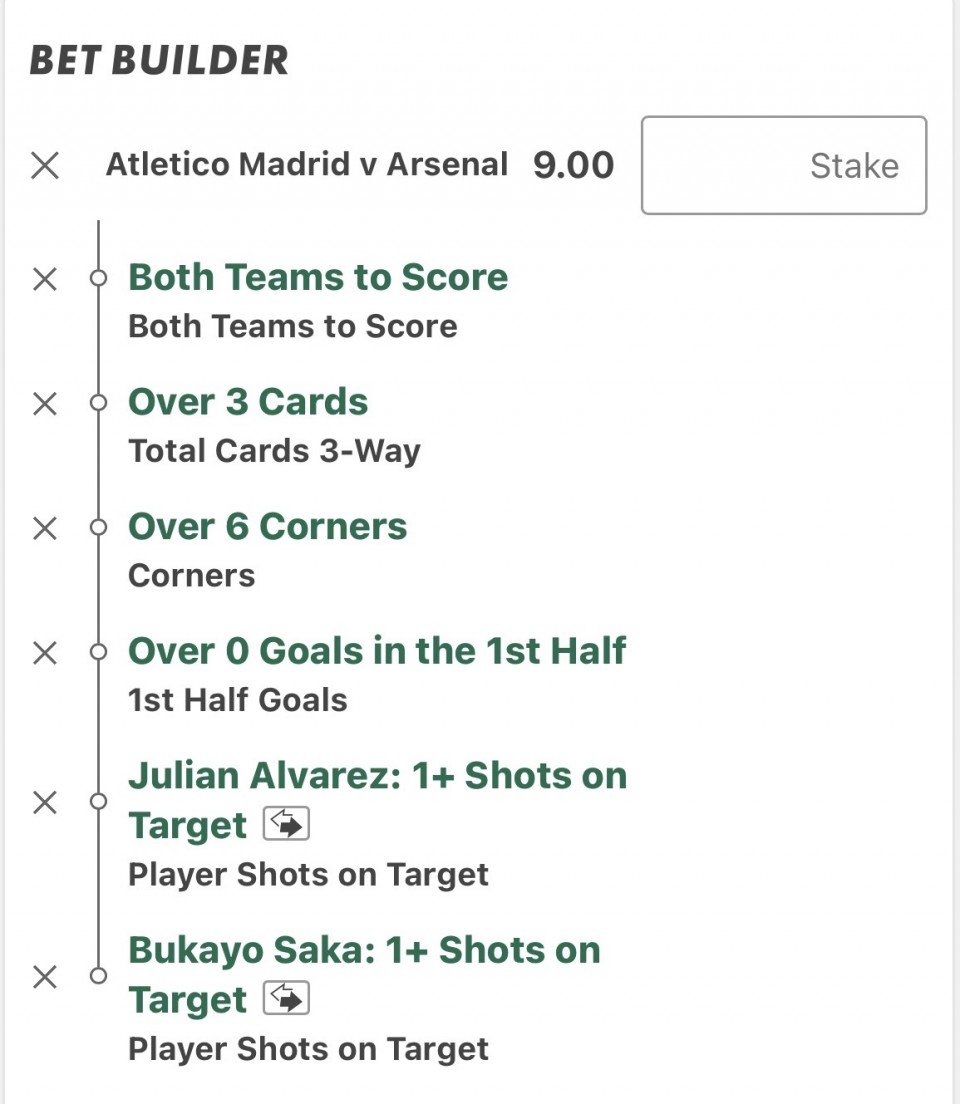Remove the Both Teams to Score selection

point(45,279)
